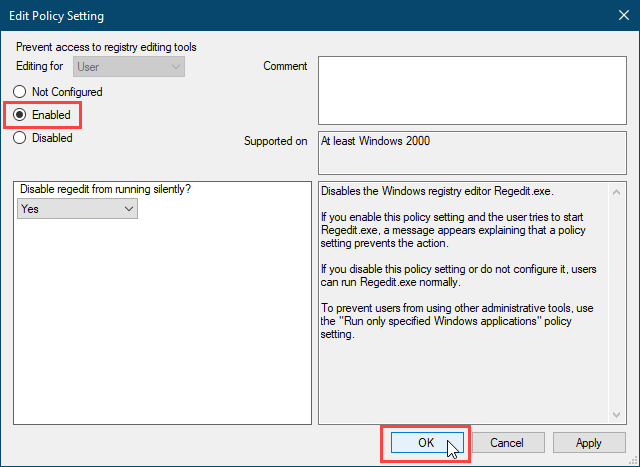Click the description pane scroll-up arrow
This screenshot has height=467, width=640.
[615, 189]
